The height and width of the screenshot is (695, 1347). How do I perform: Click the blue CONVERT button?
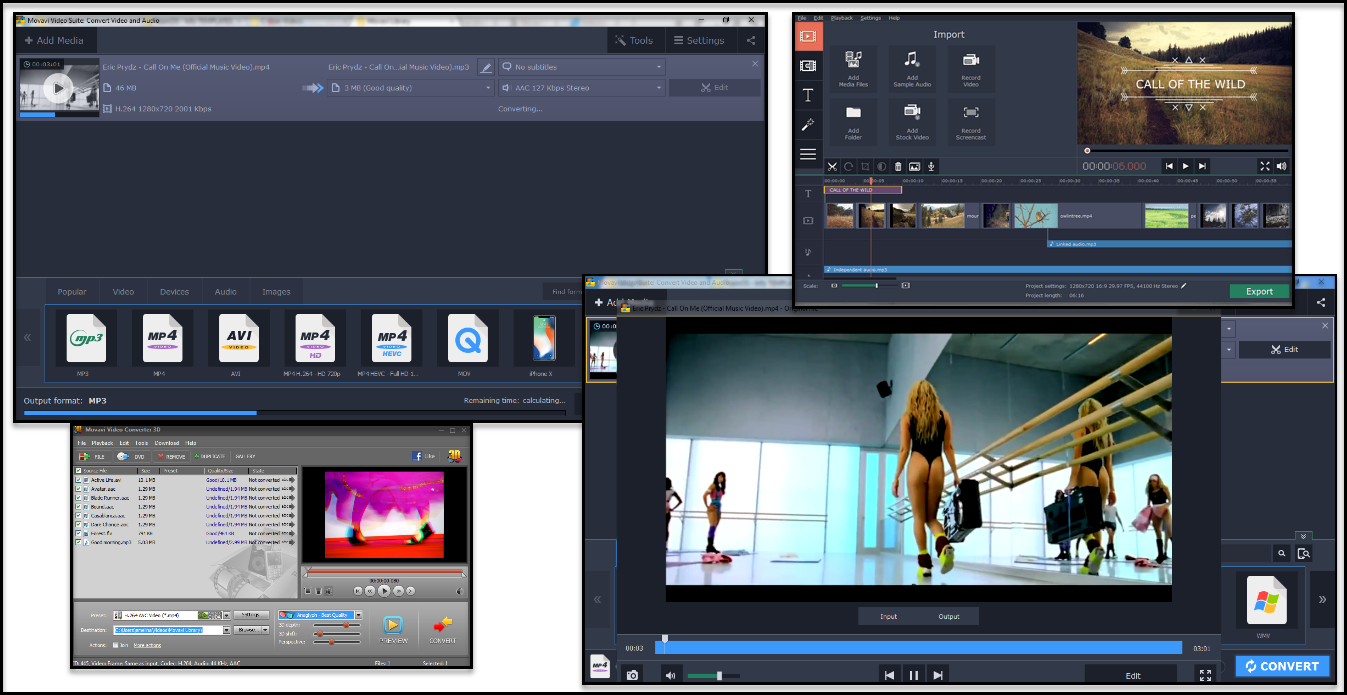1282,666
